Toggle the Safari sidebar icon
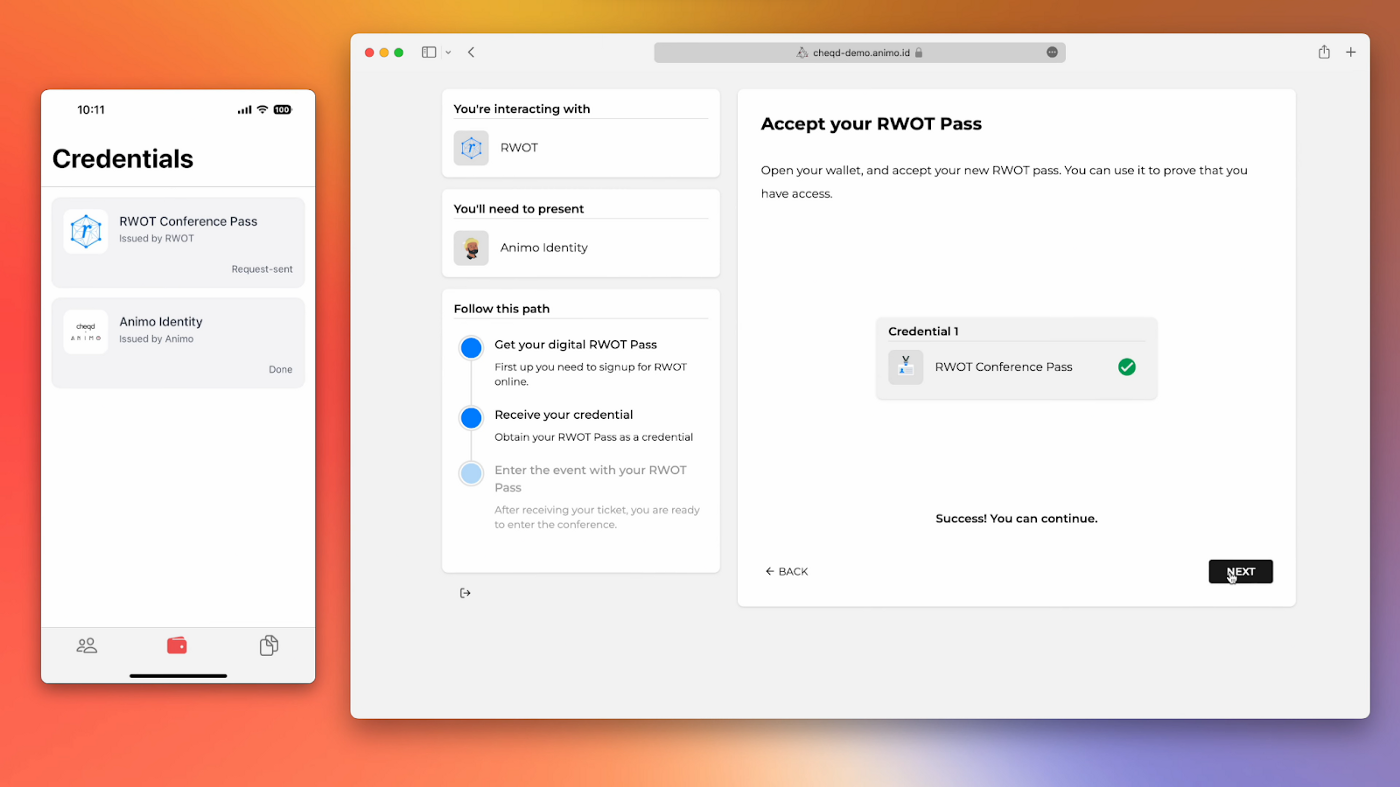 [x=429, y=52]
